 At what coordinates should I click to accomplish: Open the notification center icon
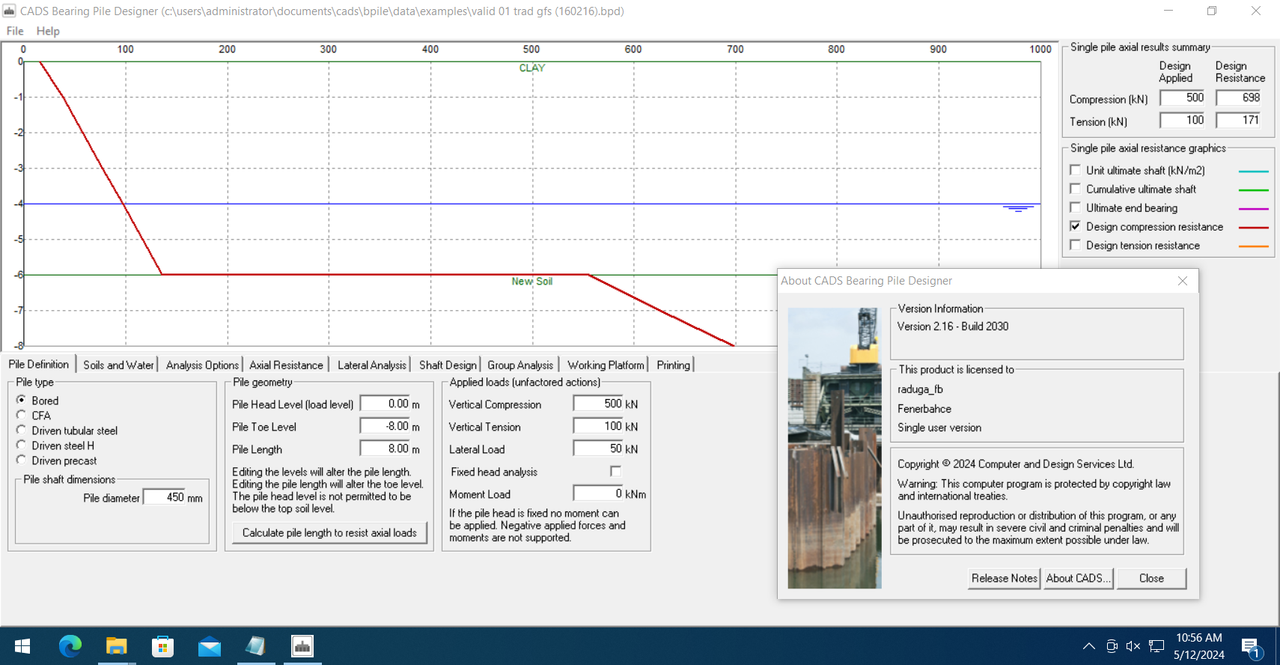click(x=1250, y=646)
